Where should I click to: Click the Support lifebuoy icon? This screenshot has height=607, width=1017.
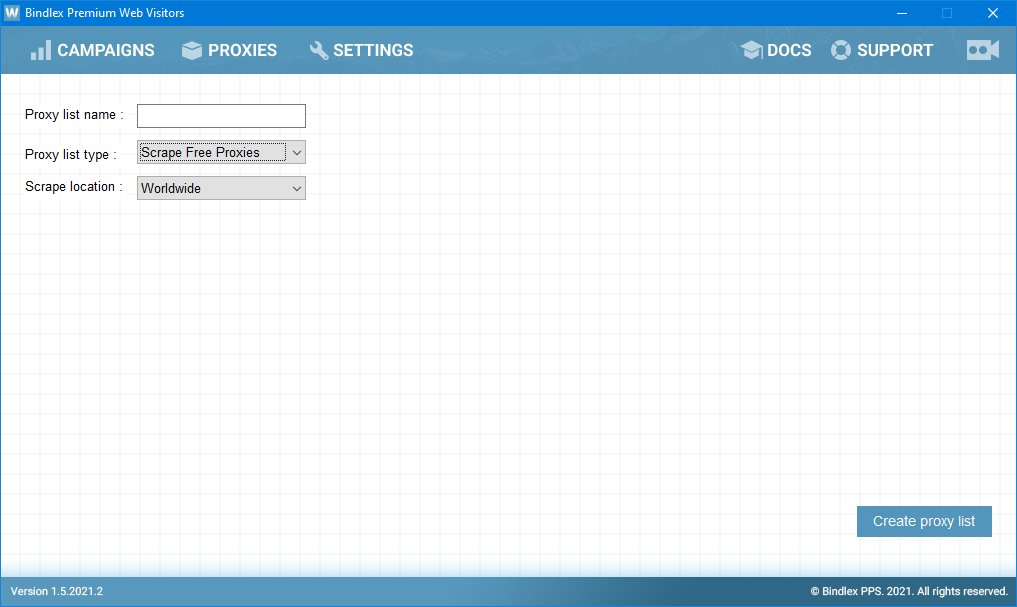(841, 50)
